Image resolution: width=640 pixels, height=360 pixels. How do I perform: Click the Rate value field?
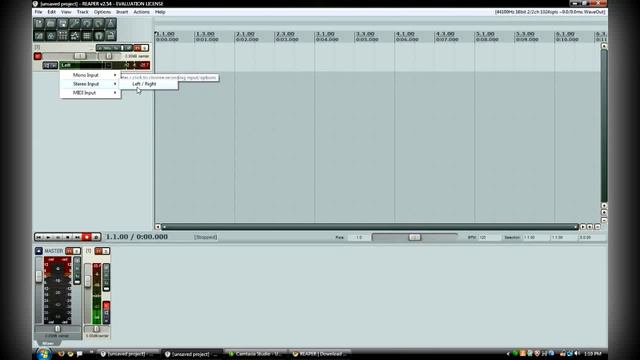coord(359,237)
